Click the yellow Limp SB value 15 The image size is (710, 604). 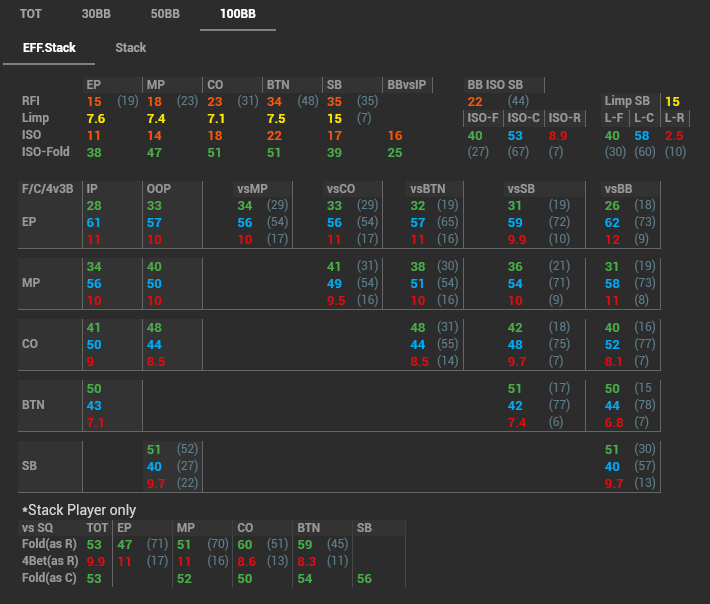tap(672, 101)
